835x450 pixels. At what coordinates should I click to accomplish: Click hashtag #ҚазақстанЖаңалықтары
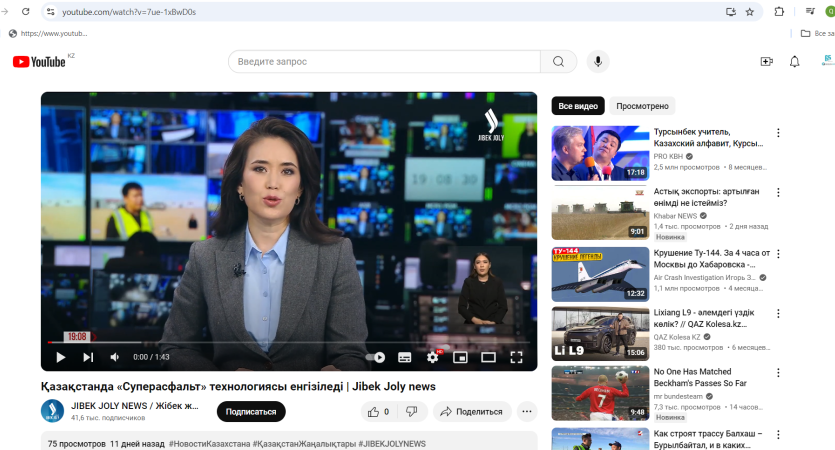304,444
